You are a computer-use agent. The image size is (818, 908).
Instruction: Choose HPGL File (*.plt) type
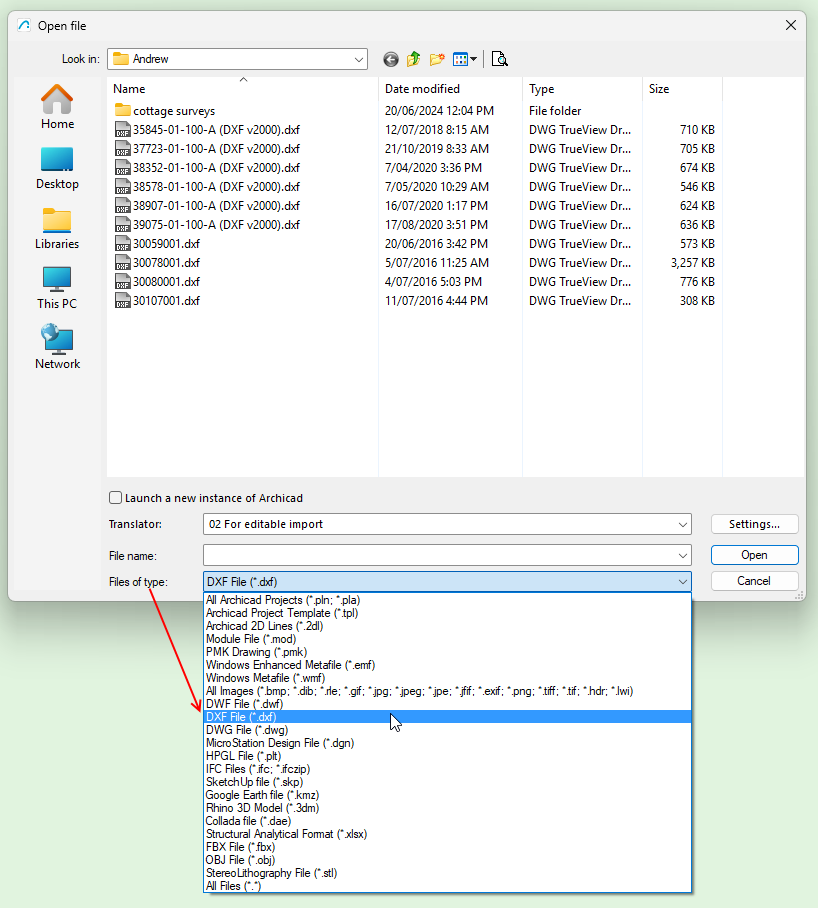coord(447,756)
